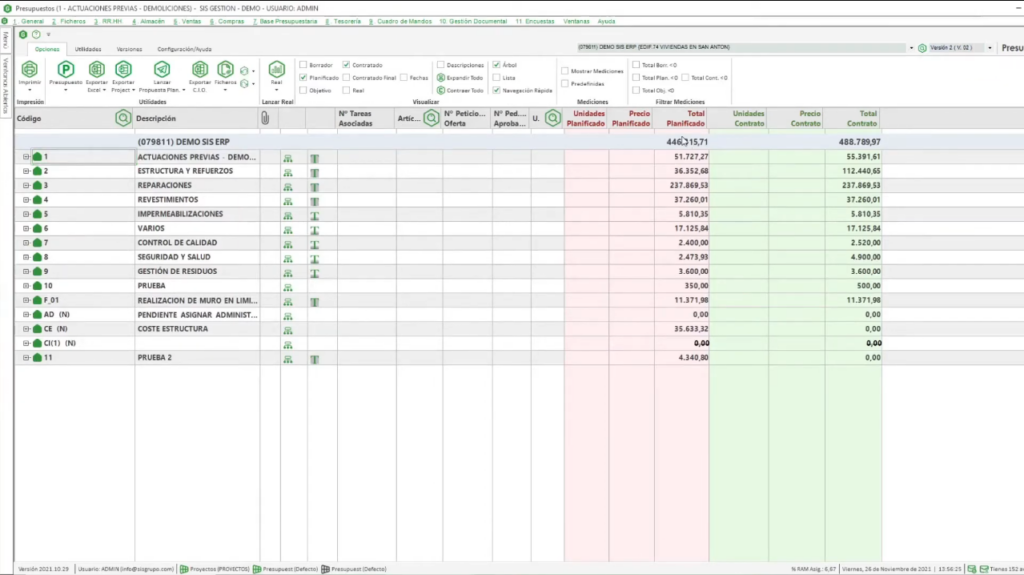Click the paperclip attachment column icon
The width and height of the screenshot is (1024, 575).
pos(264,118)
